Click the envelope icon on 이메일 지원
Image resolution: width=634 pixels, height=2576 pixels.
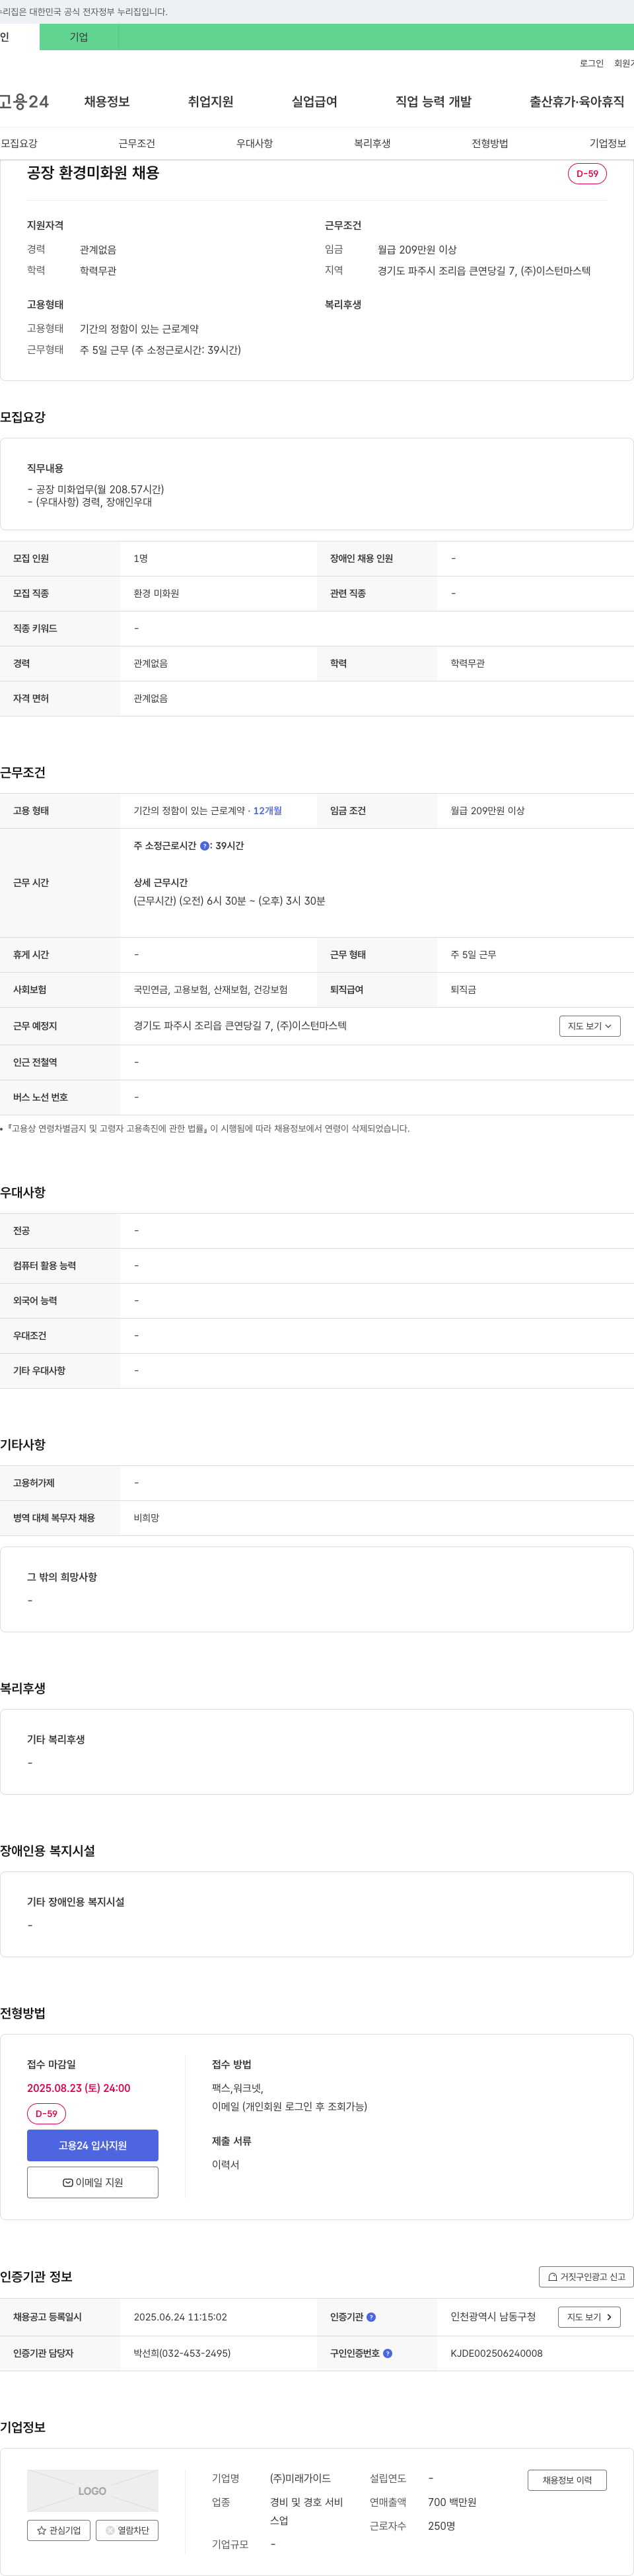tap(68, 2182)
